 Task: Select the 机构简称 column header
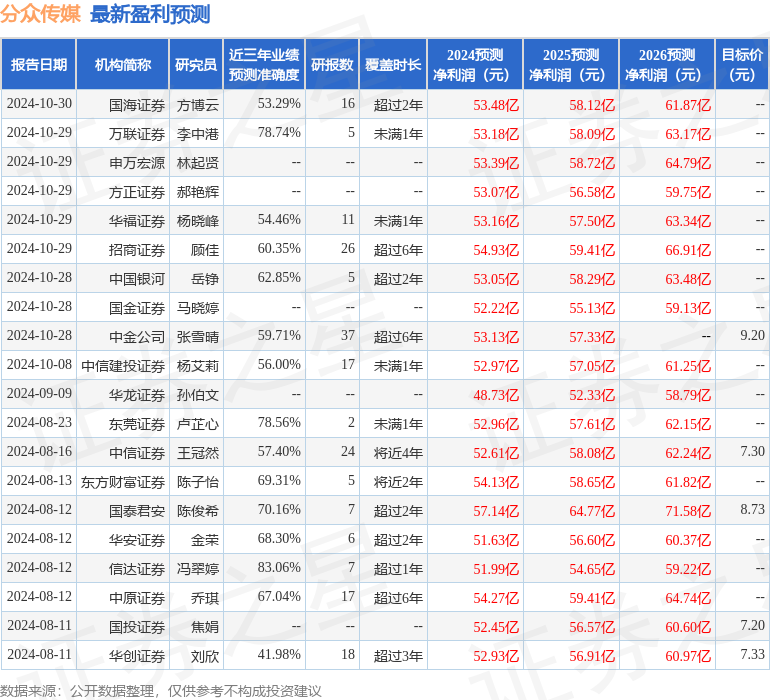123,65
